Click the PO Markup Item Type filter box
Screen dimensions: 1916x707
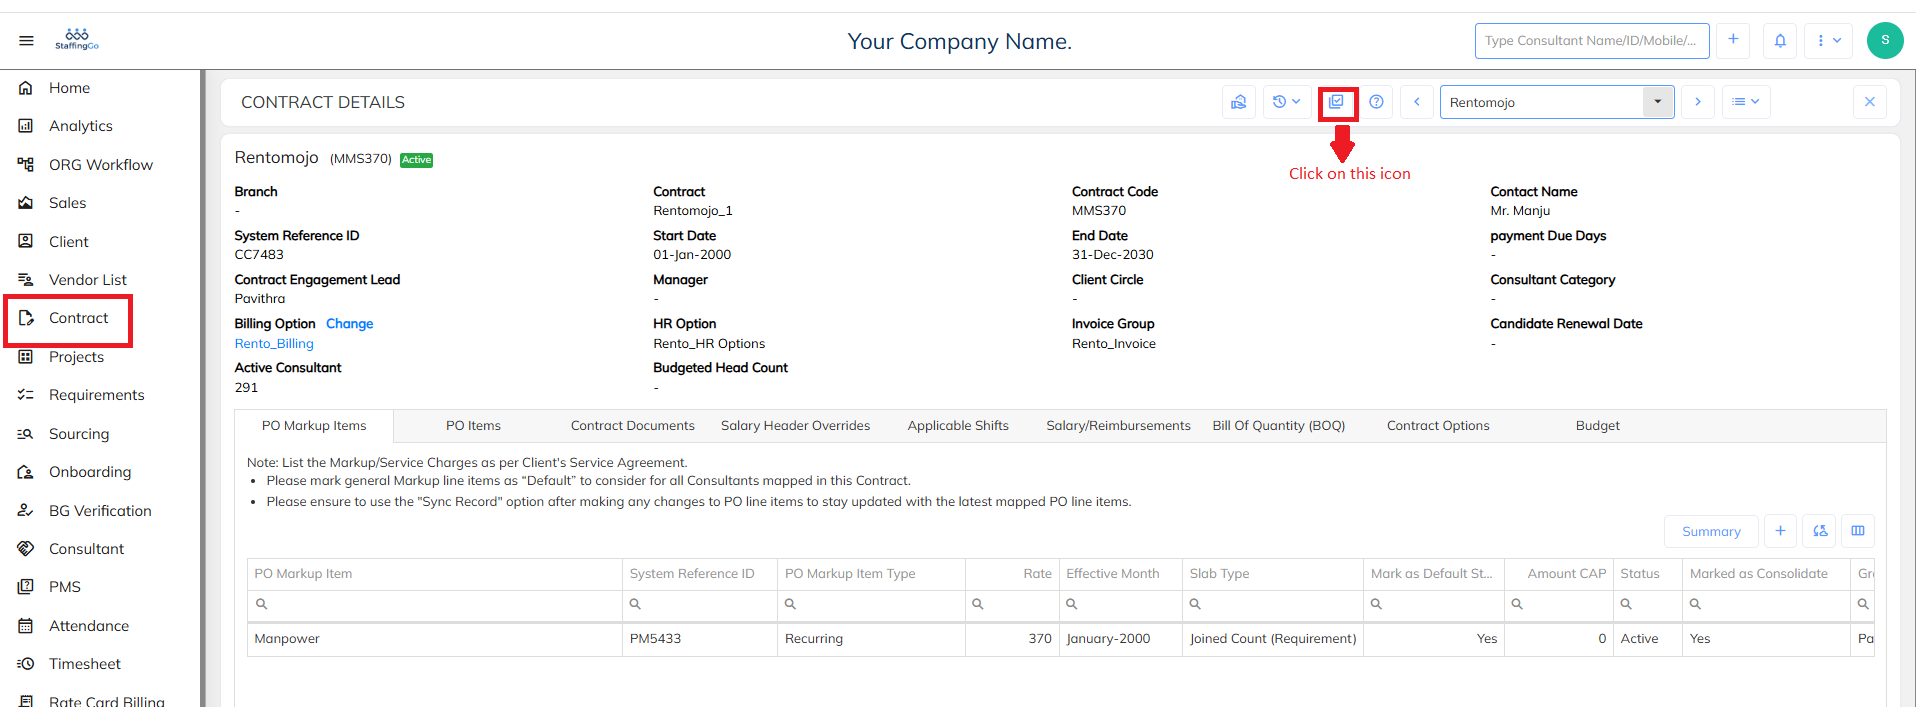[x=871, y=604]
